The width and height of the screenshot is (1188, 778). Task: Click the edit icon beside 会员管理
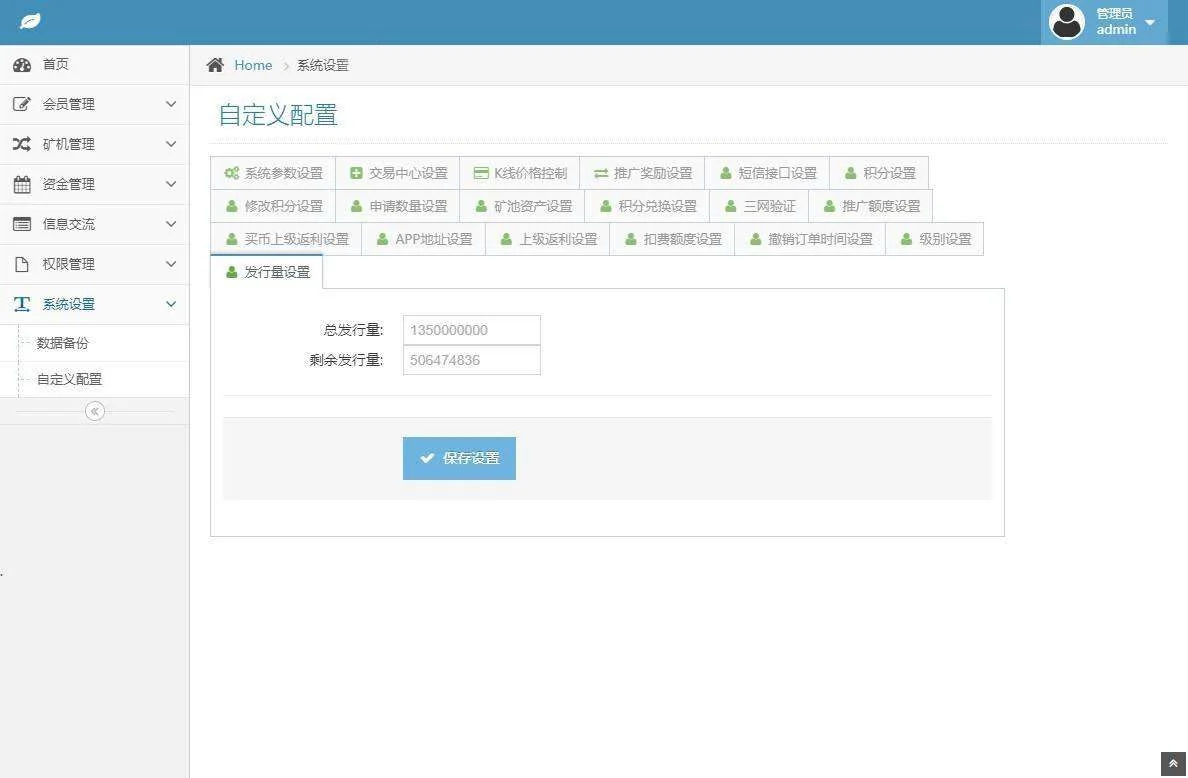coord(22,104)
